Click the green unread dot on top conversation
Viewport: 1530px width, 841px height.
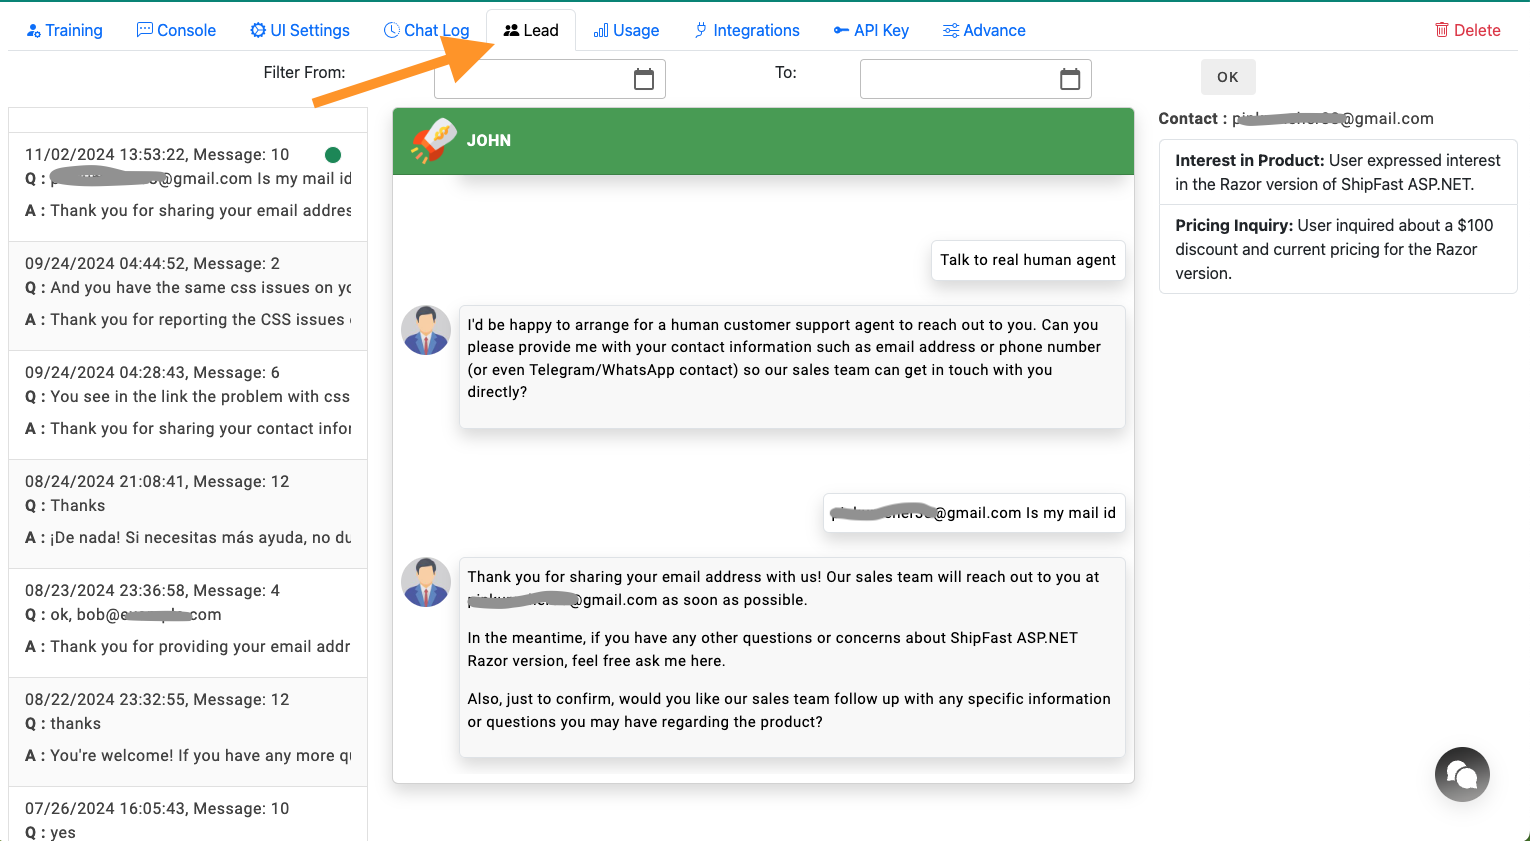333,155
